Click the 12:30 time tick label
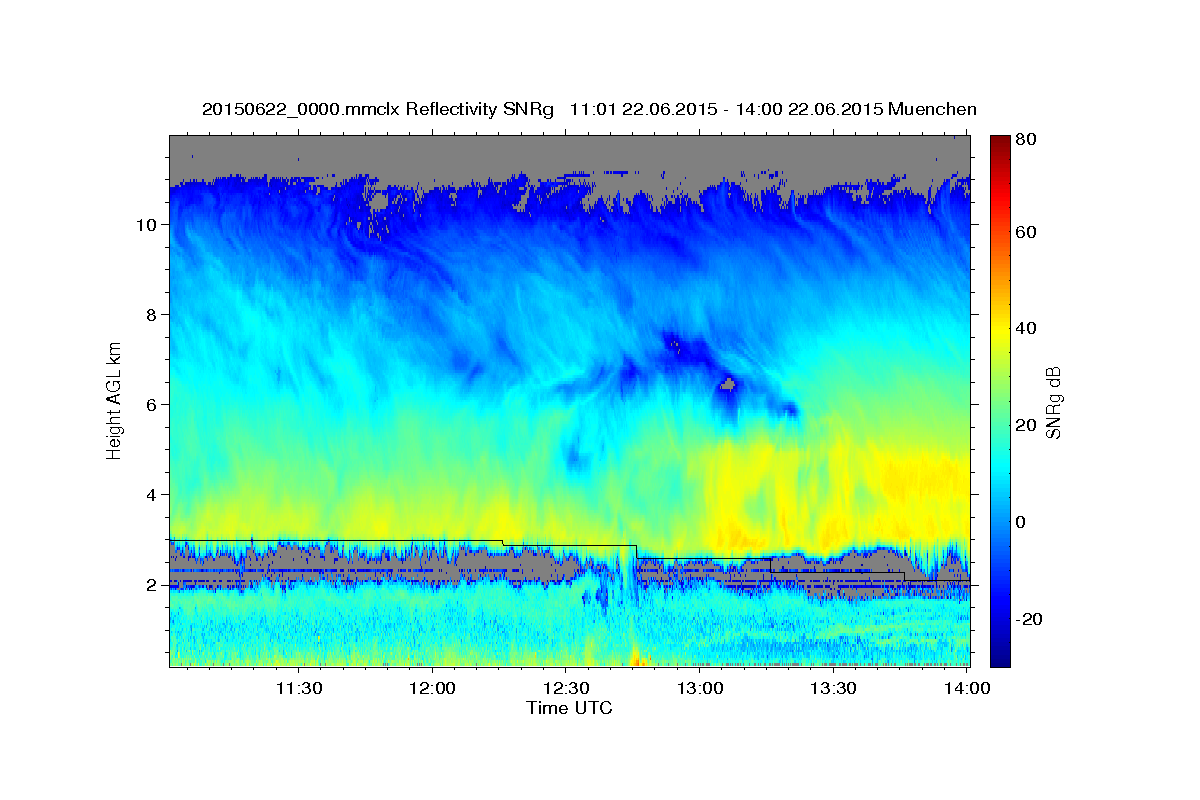 (x=566, y=688)
